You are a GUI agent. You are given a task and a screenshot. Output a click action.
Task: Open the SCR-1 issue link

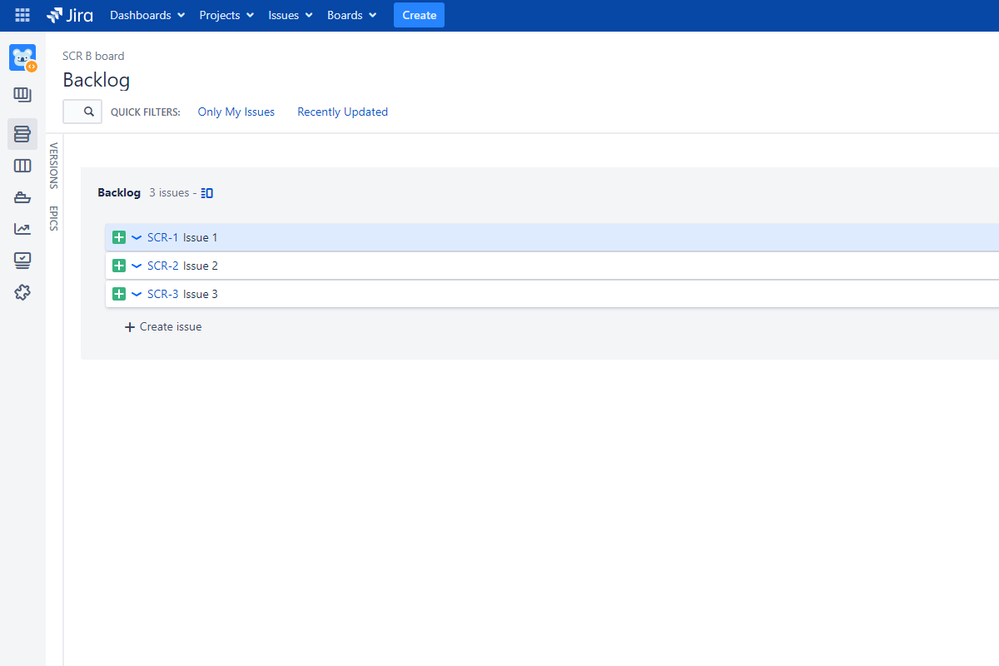point(162,237)
